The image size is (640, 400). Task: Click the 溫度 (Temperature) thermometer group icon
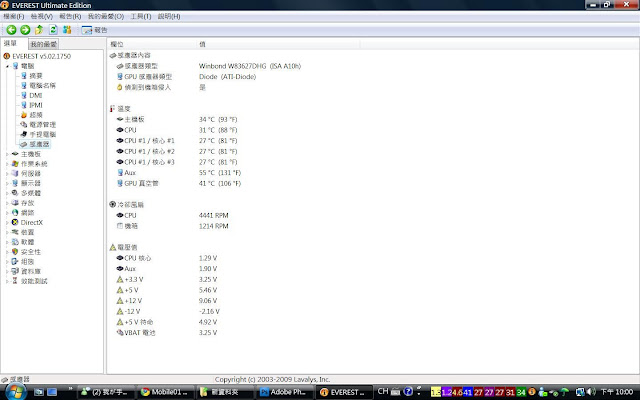tap(112, 109)
